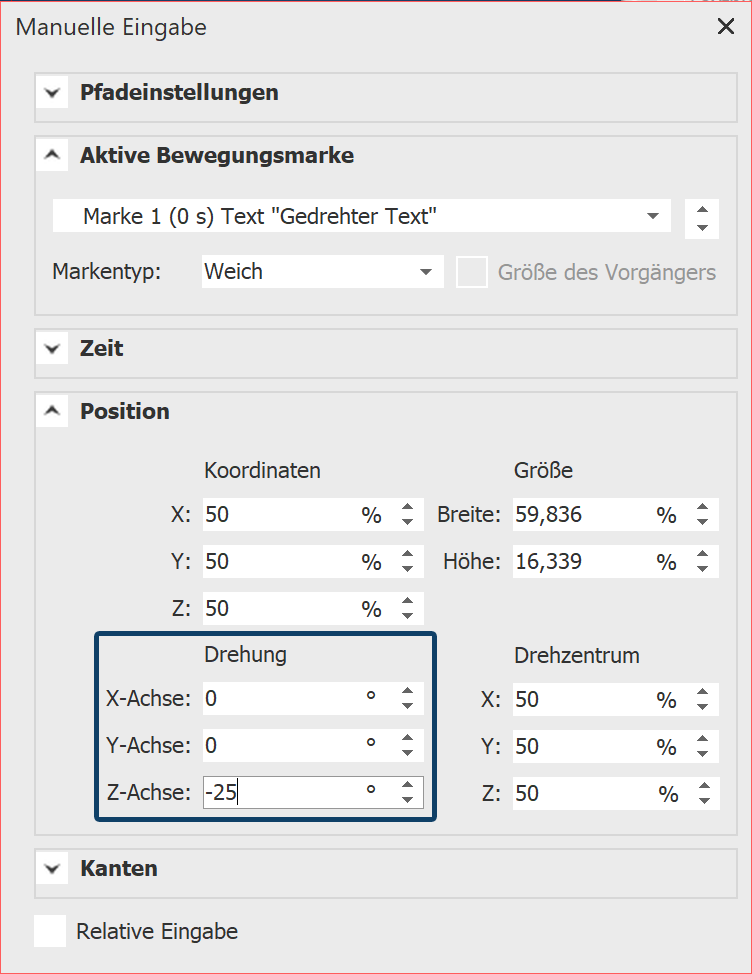Decrease the X-Achse rotation value
The width and height of the screenshot is (752, 974).
[407, 706]
